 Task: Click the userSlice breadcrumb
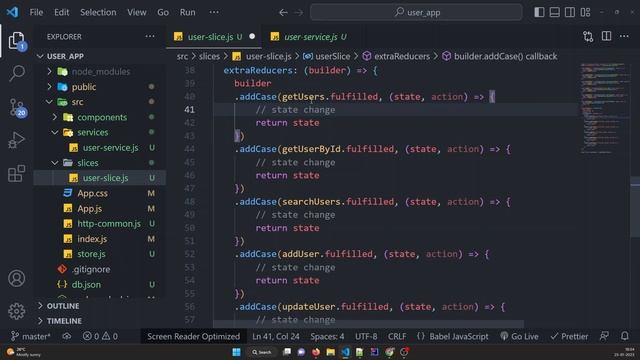click(x=327, y=56)
